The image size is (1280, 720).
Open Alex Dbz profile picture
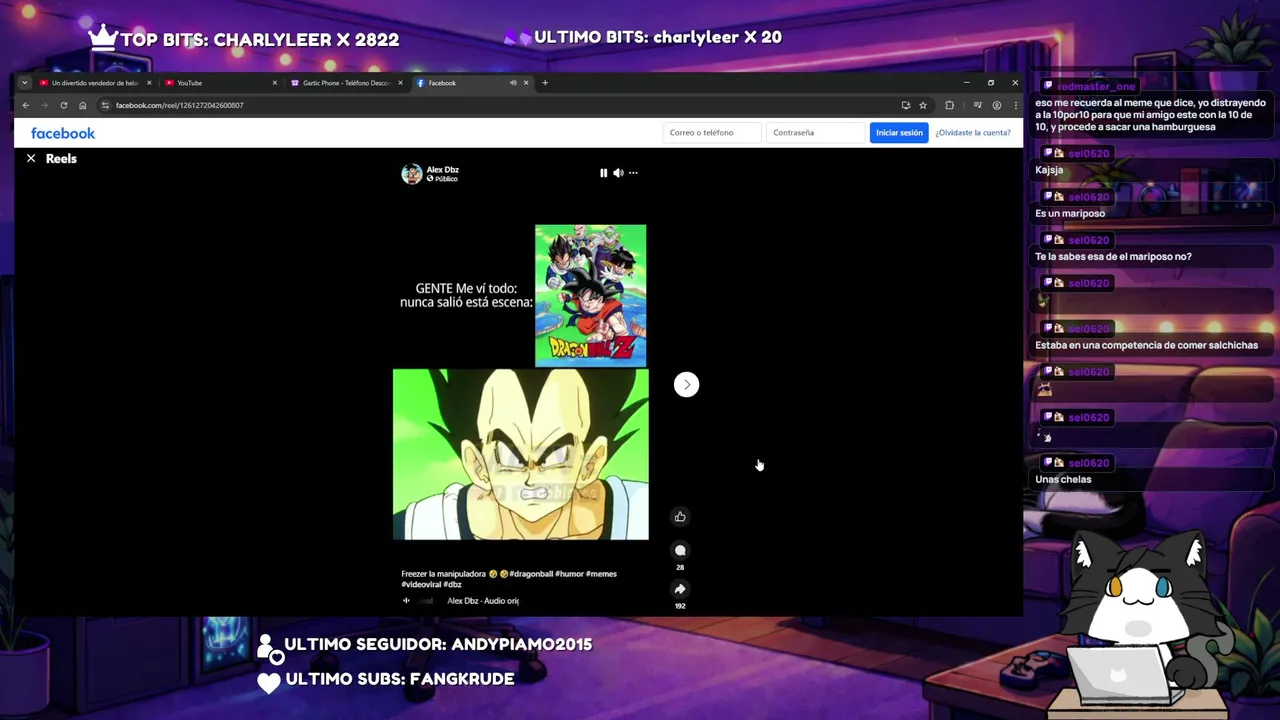[412, 174]
